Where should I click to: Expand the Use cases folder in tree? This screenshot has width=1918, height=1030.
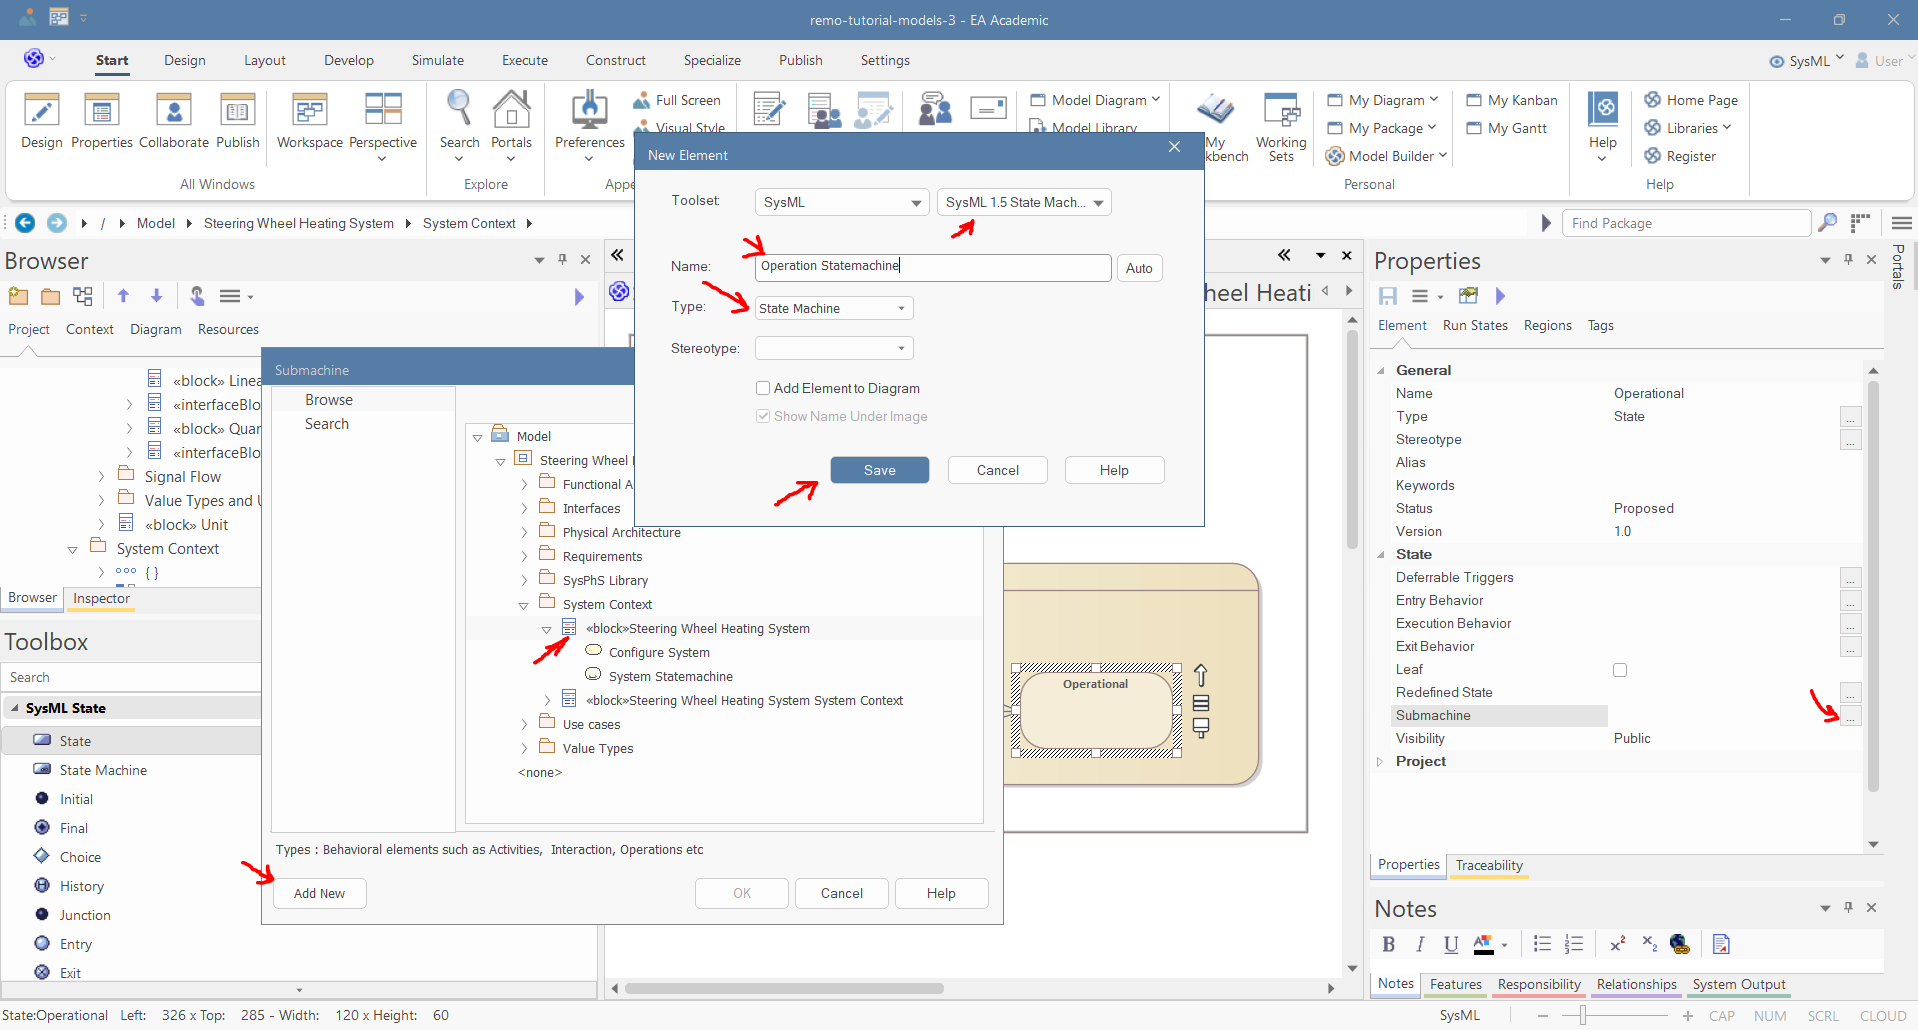[524, 725]
